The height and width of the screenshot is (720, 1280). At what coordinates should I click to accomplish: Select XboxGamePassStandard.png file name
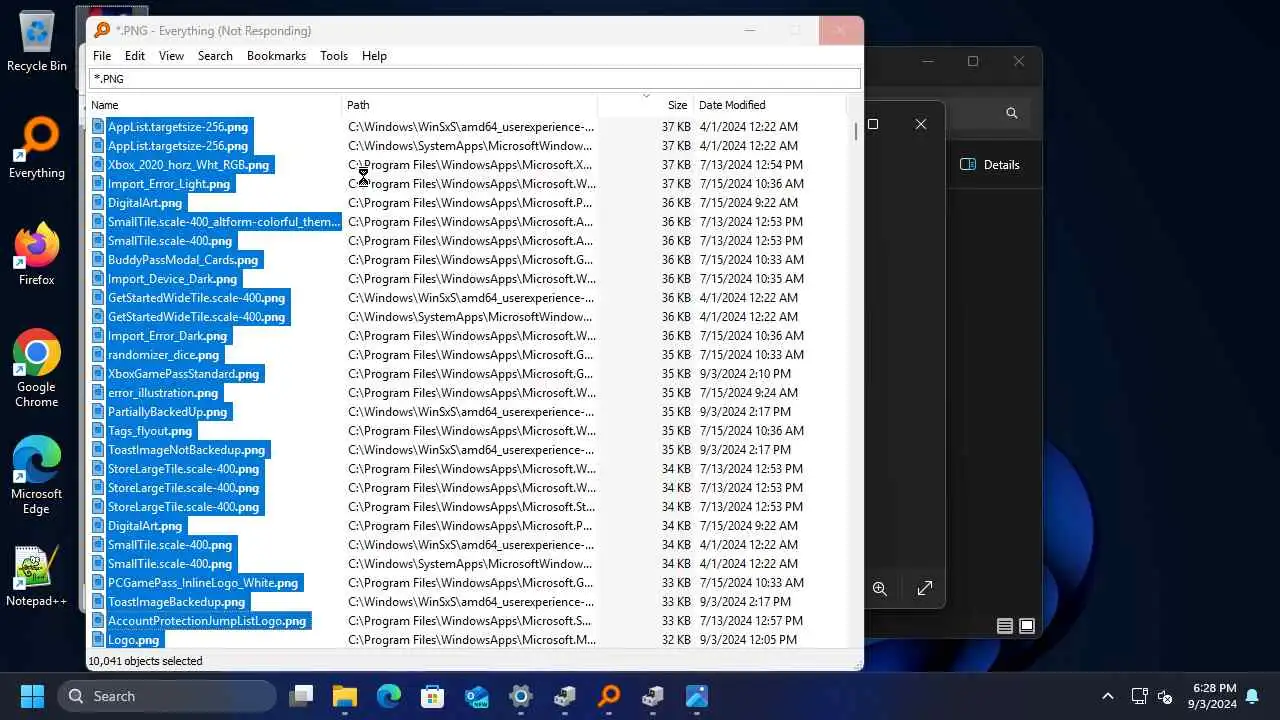tap(183, 374)
